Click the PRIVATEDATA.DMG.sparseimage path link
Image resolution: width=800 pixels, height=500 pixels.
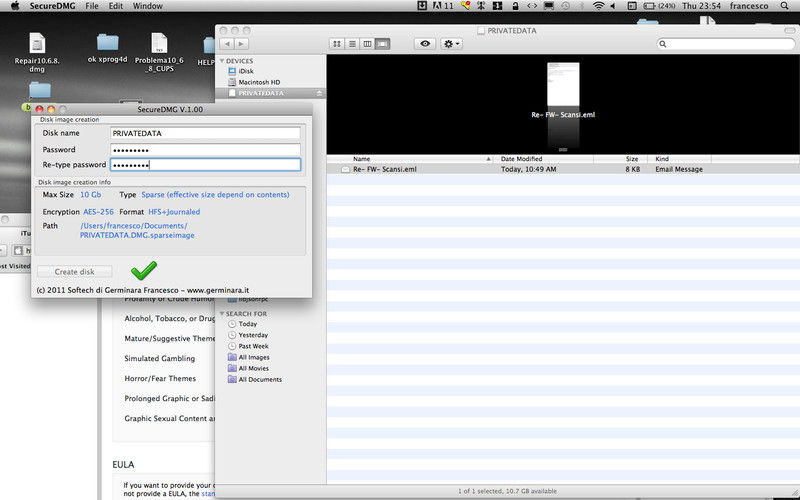(x=137, y=231)
